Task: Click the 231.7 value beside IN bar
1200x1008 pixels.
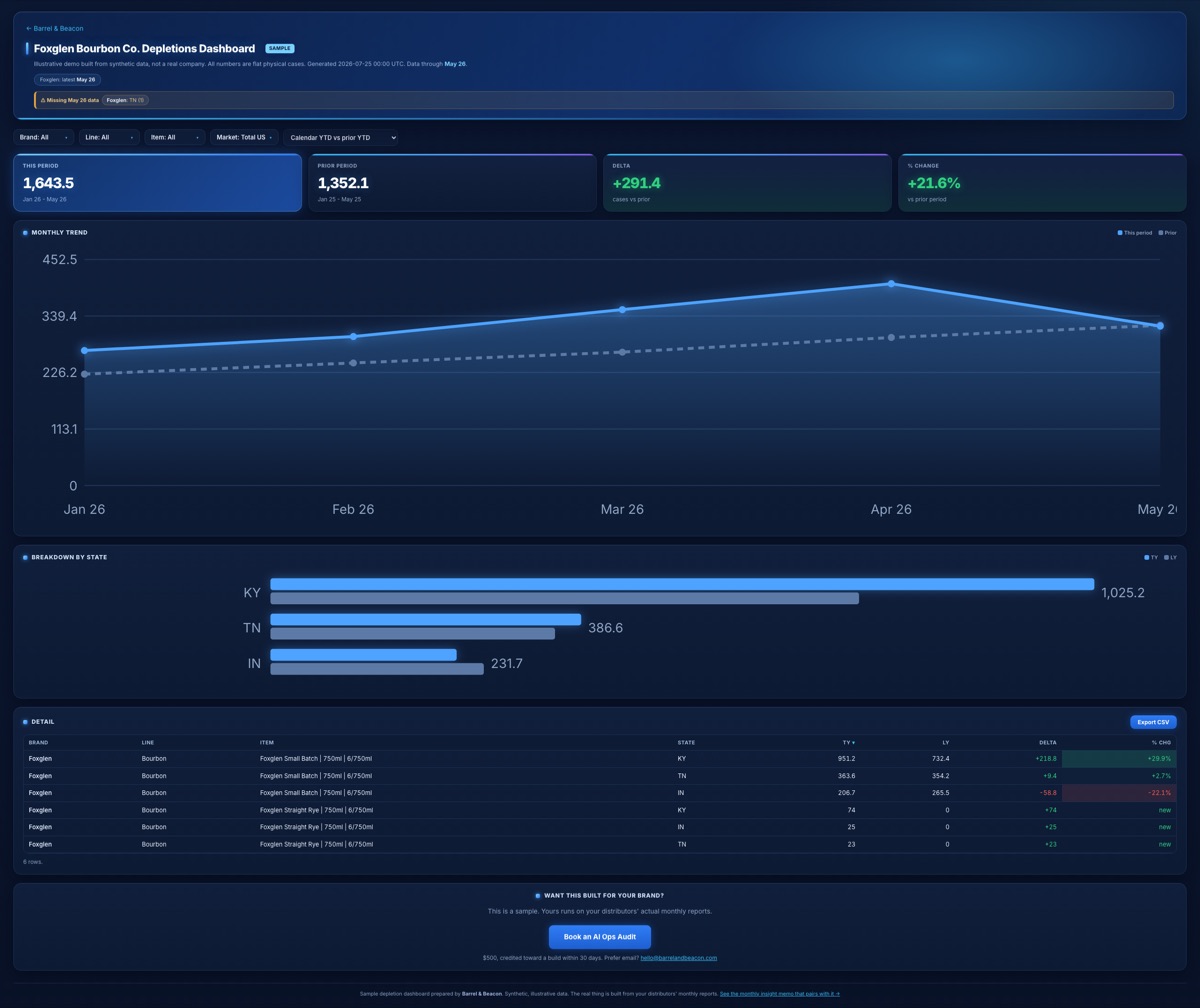Action: click(x=507, y=663)
